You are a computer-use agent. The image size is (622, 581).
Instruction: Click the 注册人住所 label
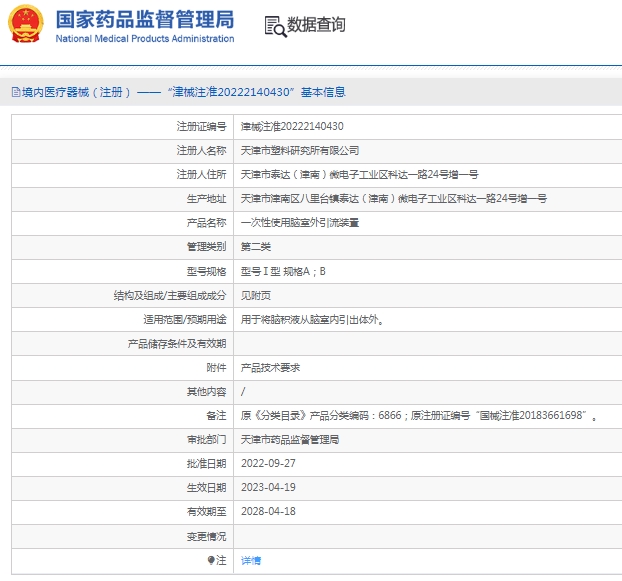coord(202,174)
